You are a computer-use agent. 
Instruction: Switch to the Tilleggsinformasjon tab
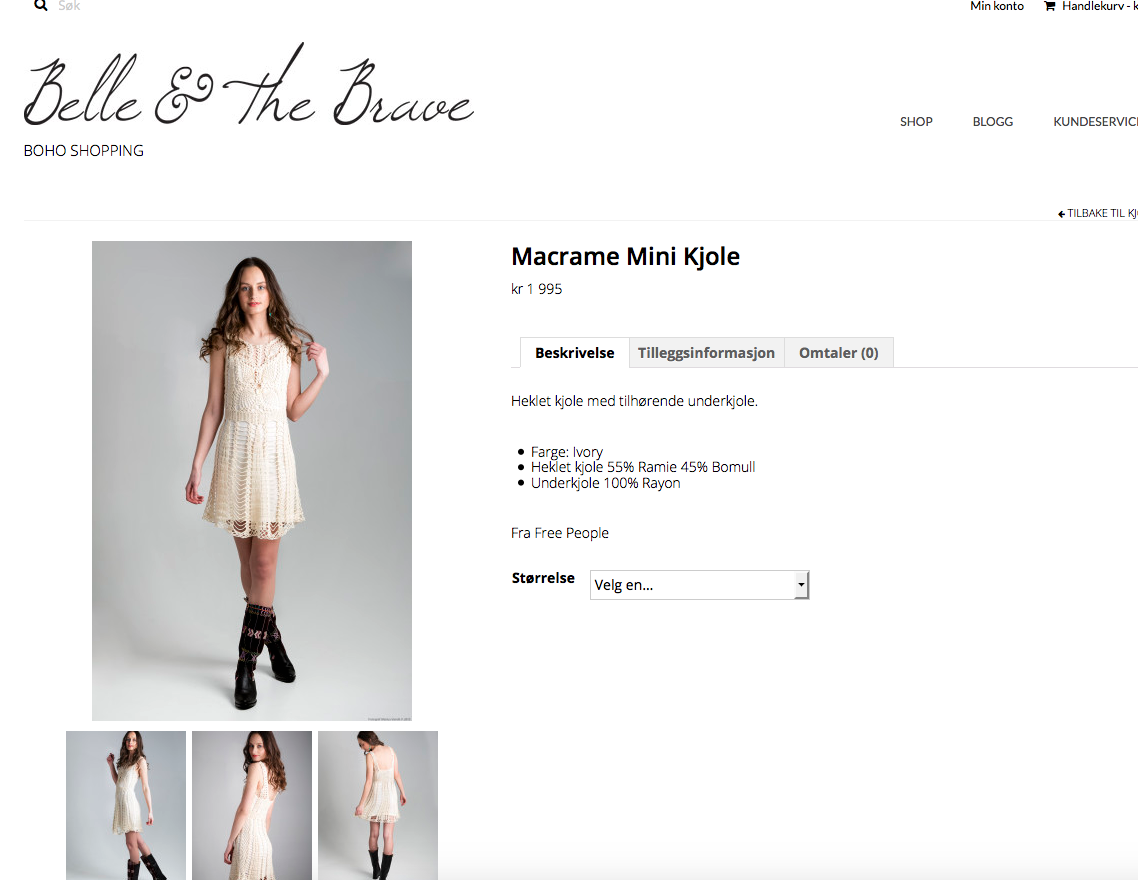pos(706,353)
